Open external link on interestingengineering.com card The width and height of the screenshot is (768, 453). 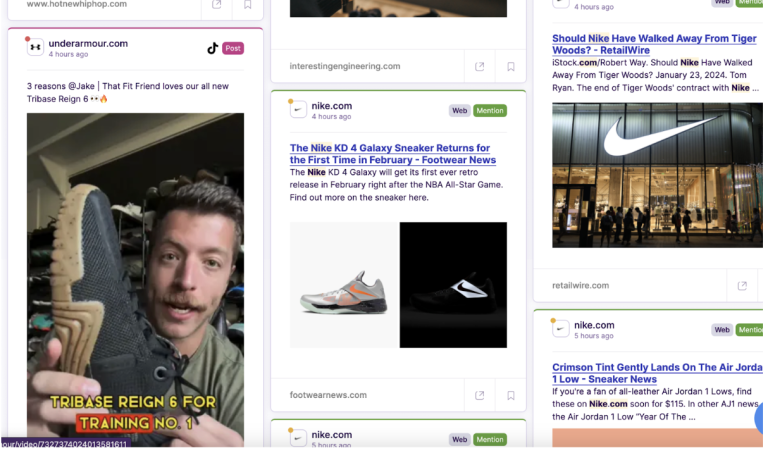coord(480,67)
